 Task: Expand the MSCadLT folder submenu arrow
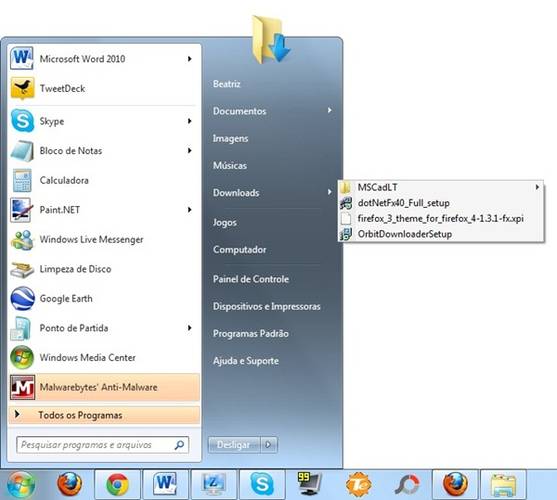pos(537,187)
